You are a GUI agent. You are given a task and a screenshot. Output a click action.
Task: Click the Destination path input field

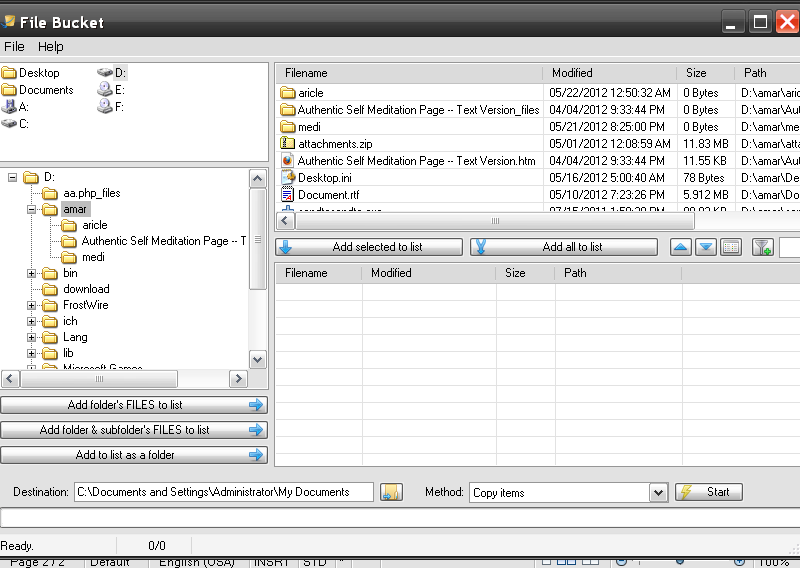[223, 492]
